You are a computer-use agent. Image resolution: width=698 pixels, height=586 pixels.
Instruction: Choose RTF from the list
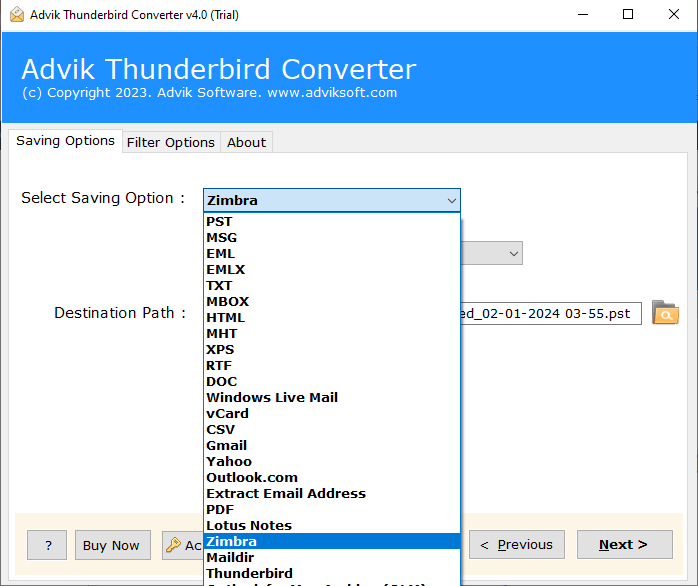point(332,366)
